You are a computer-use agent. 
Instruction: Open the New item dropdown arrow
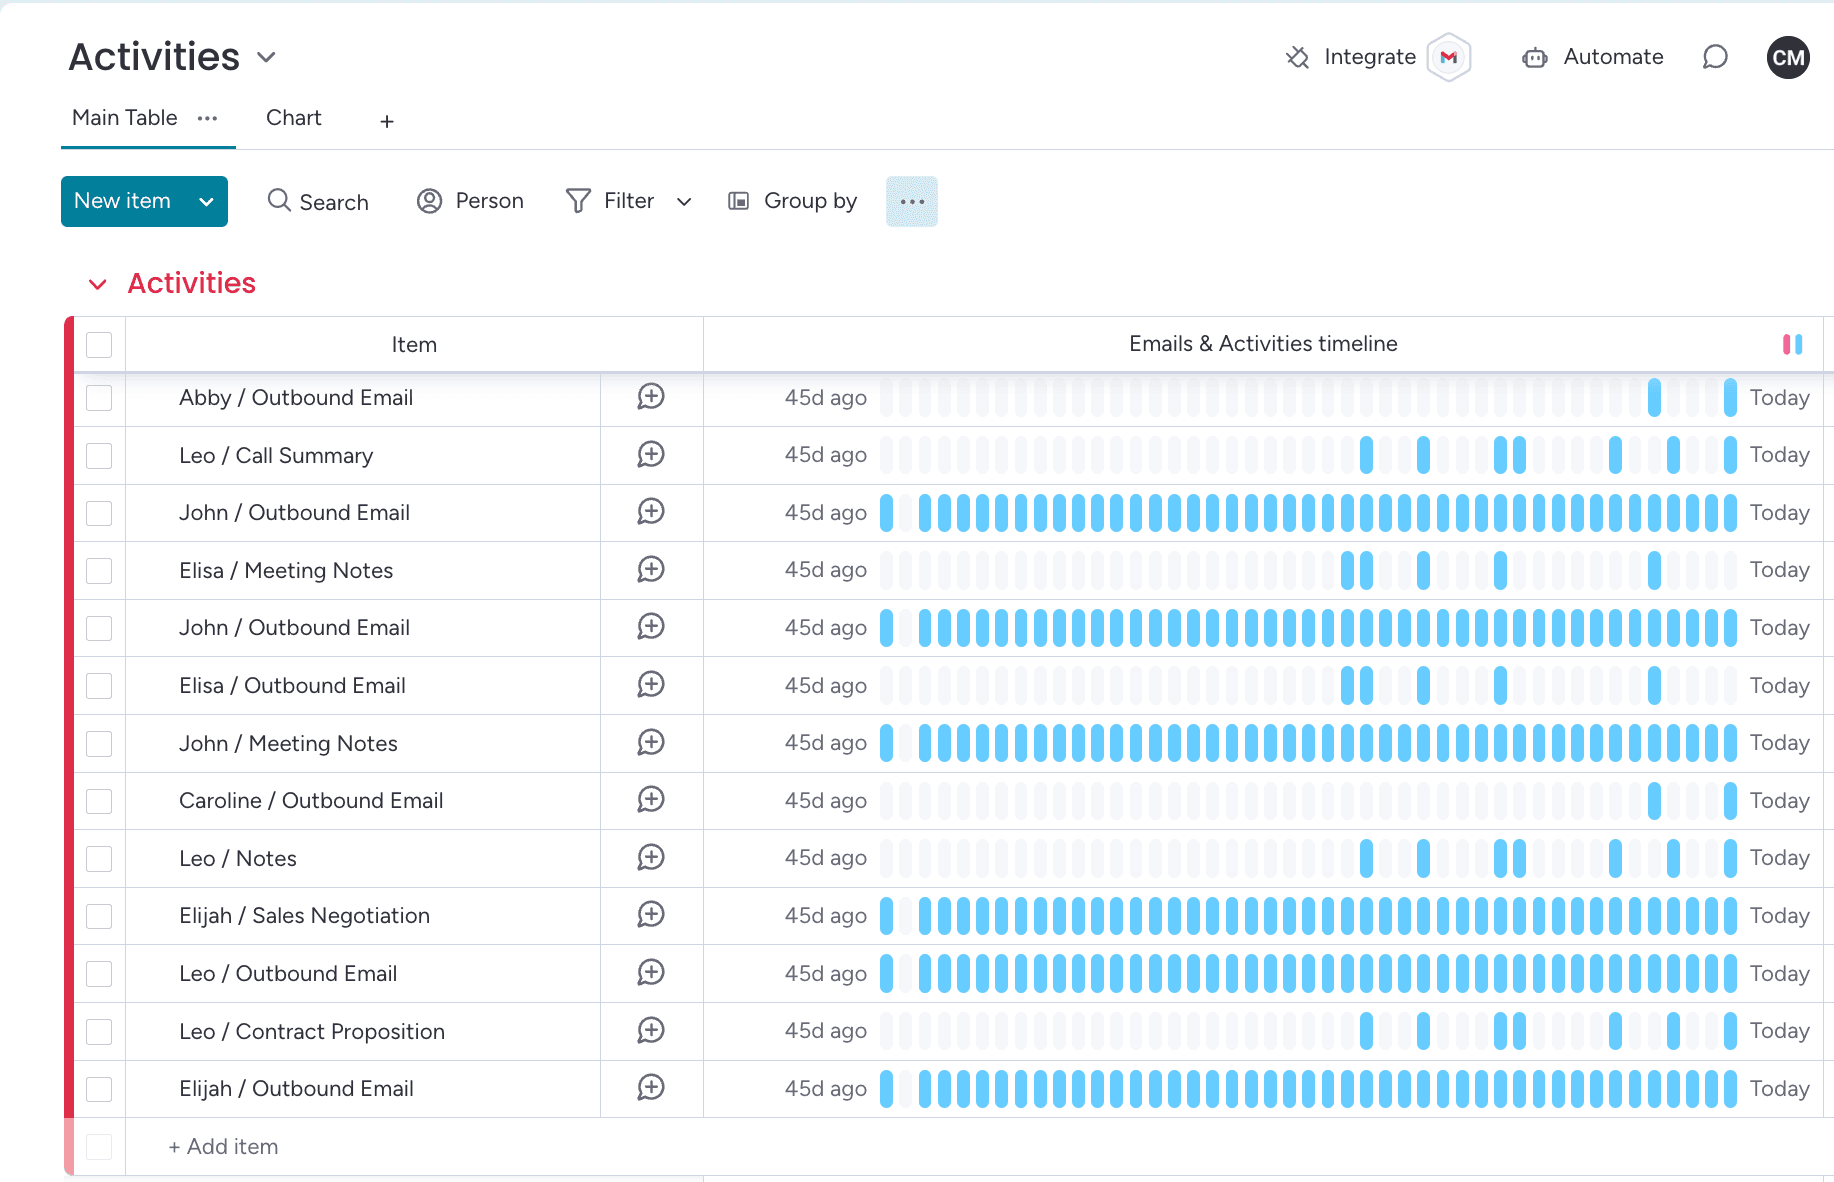(206, 201)
